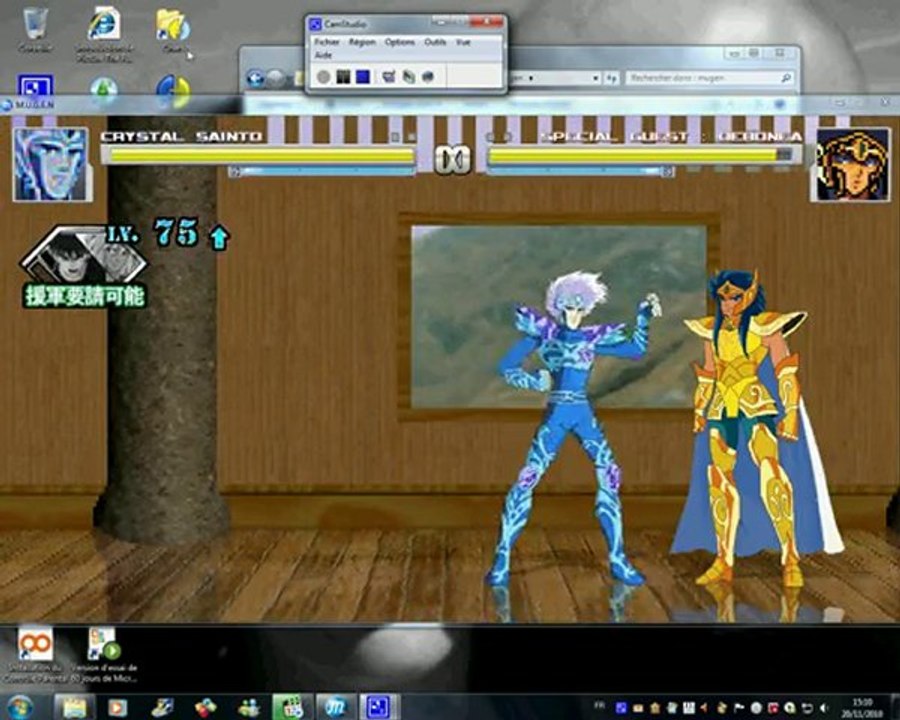Click the CamStudio taskbar button
This screenshot has width=900, height=720.
pyautogui.click(x=379, y=707)
